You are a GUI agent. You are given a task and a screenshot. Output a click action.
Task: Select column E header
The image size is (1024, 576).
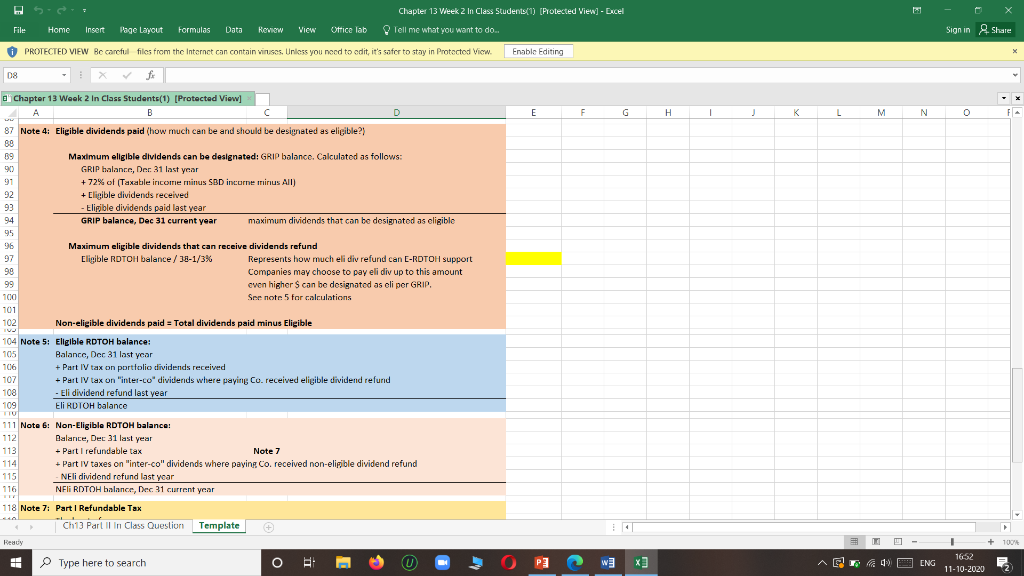pos(534,113)
